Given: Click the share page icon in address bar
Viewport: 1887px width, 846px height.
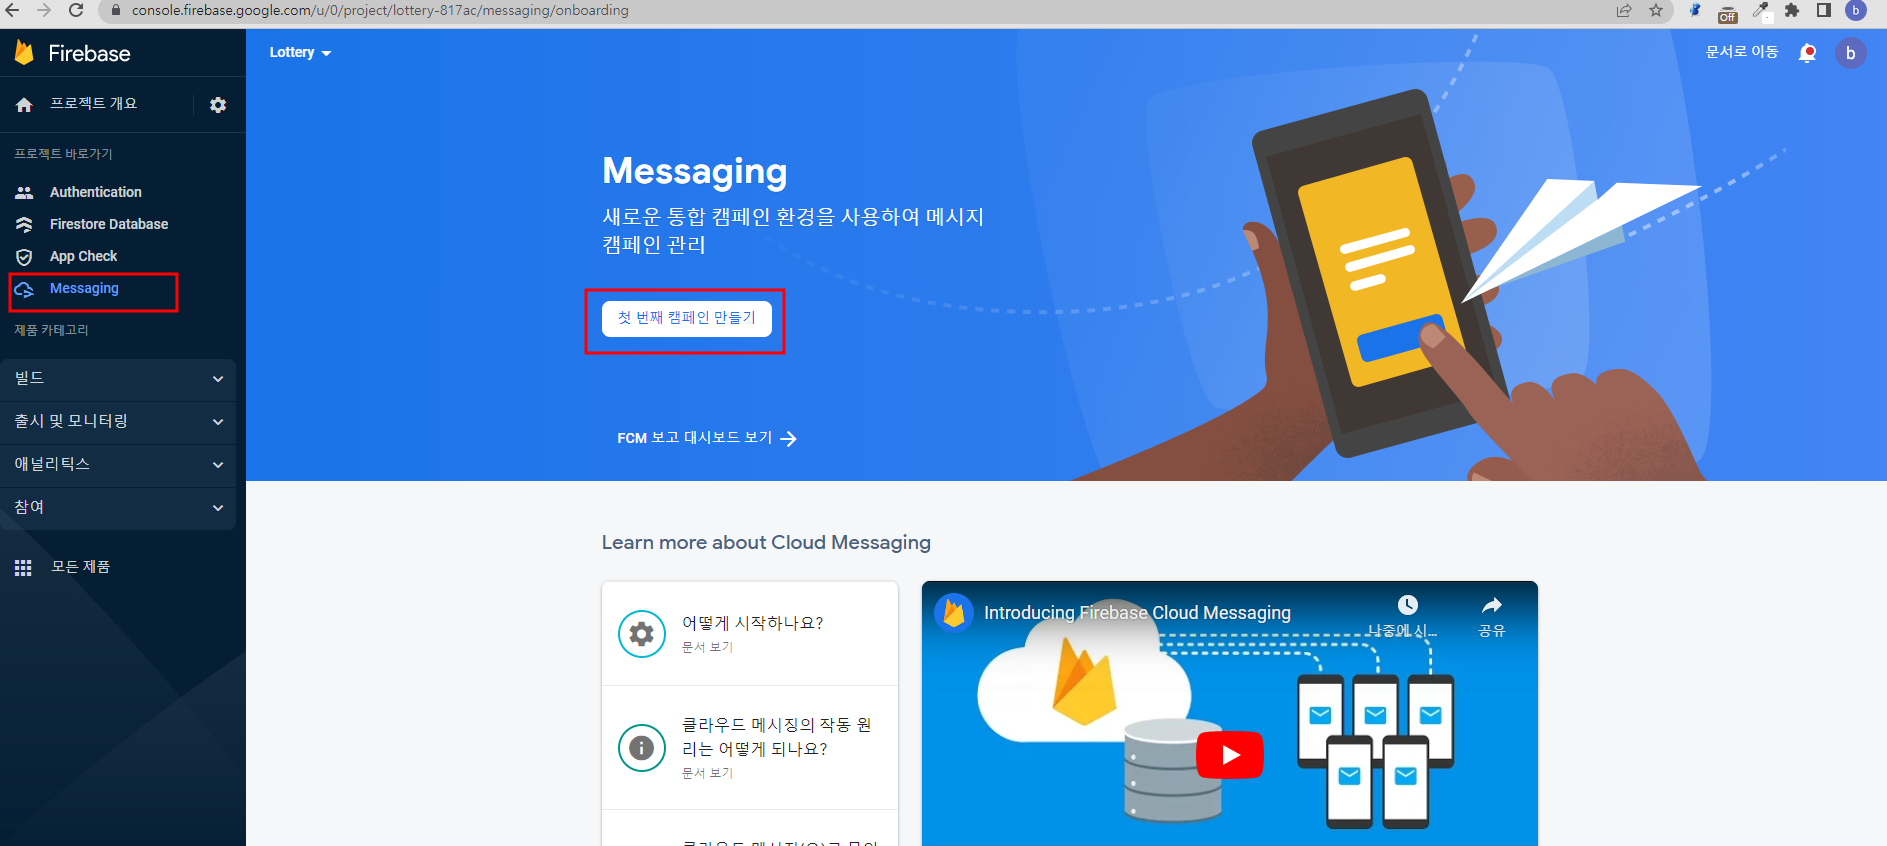Looking at the screenshot, I should 1624,10.
